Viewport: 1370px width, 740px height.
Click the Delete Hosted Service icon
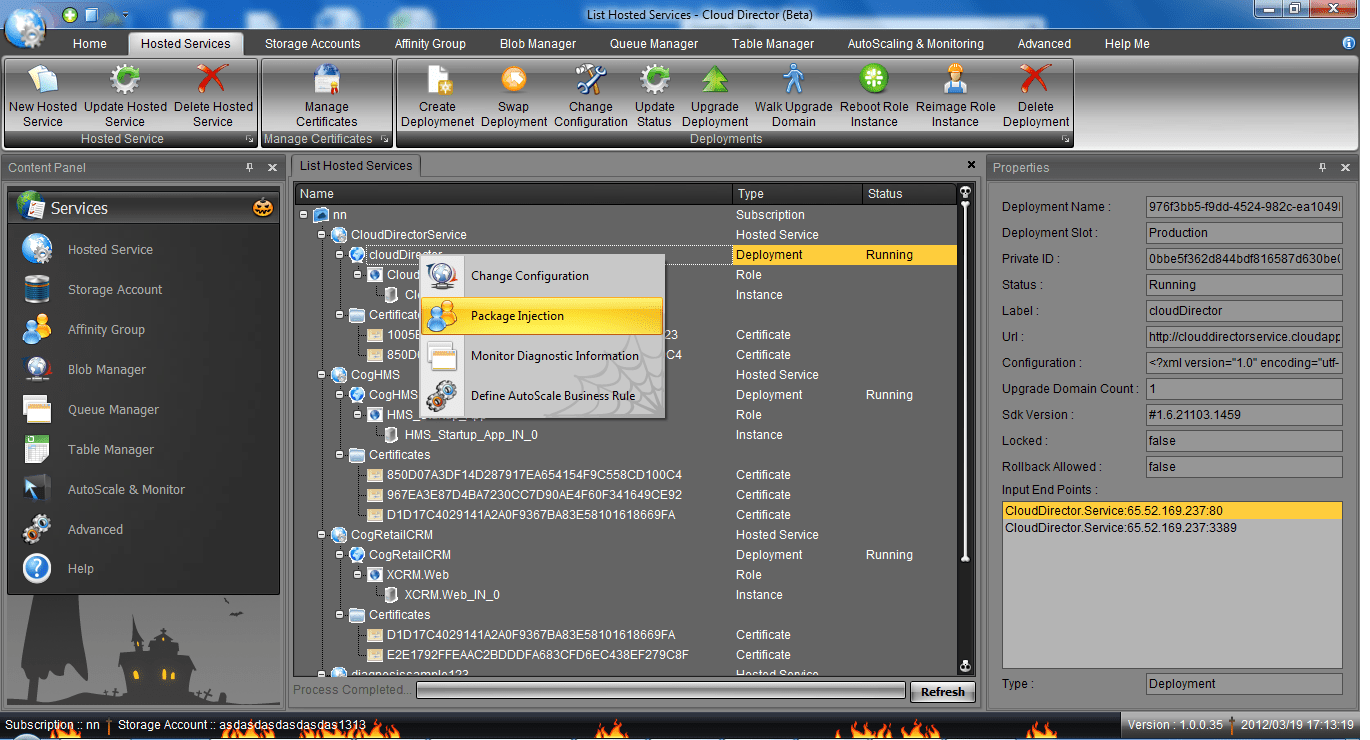(x=213, y=80)
